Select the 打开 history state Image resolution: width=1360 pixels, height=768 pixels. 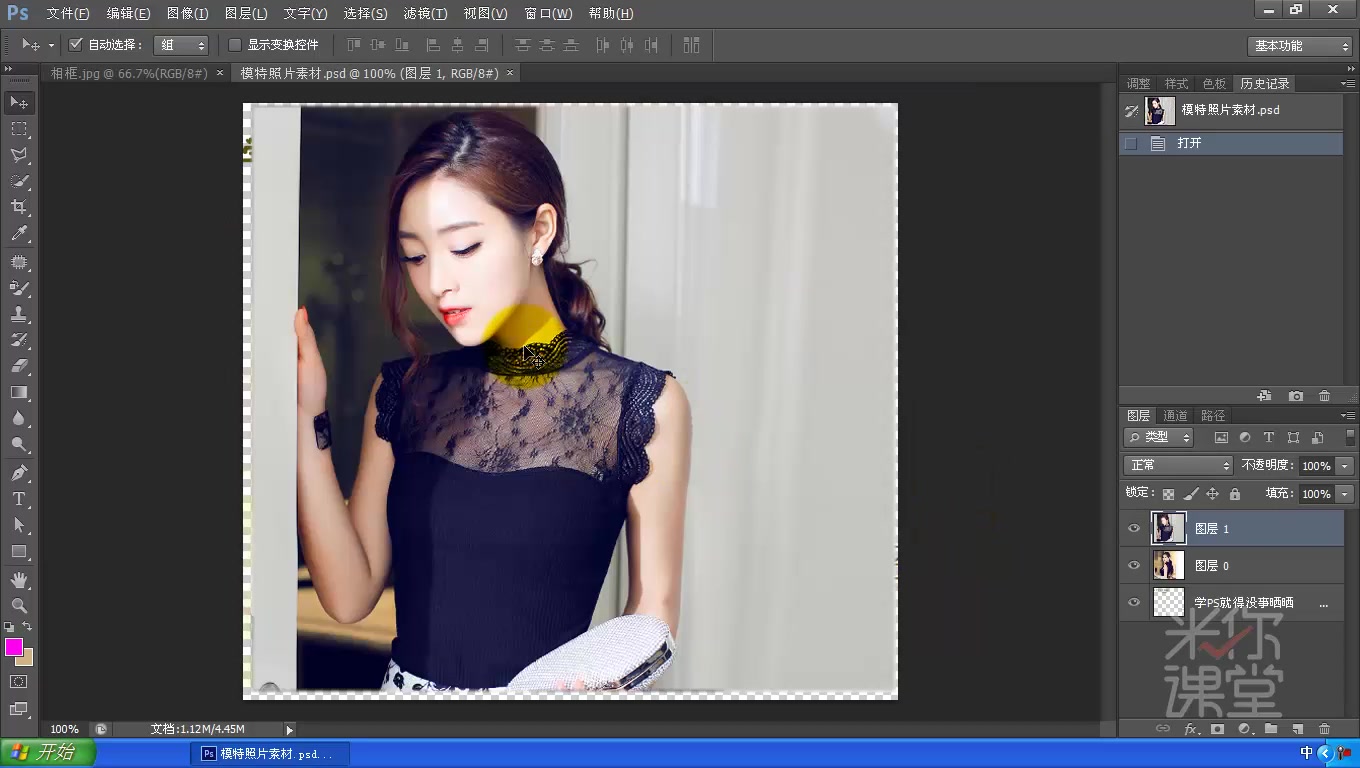click(1231, 143)
